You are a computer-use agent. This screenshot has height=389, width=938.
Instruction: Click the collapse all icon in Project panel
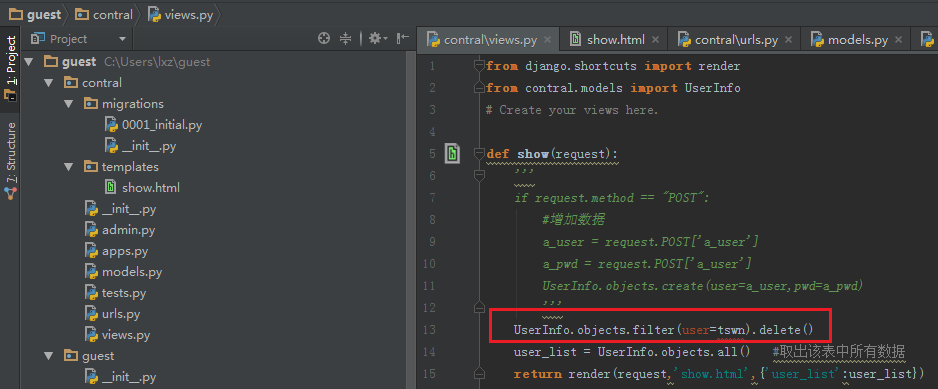click(346, 39)
